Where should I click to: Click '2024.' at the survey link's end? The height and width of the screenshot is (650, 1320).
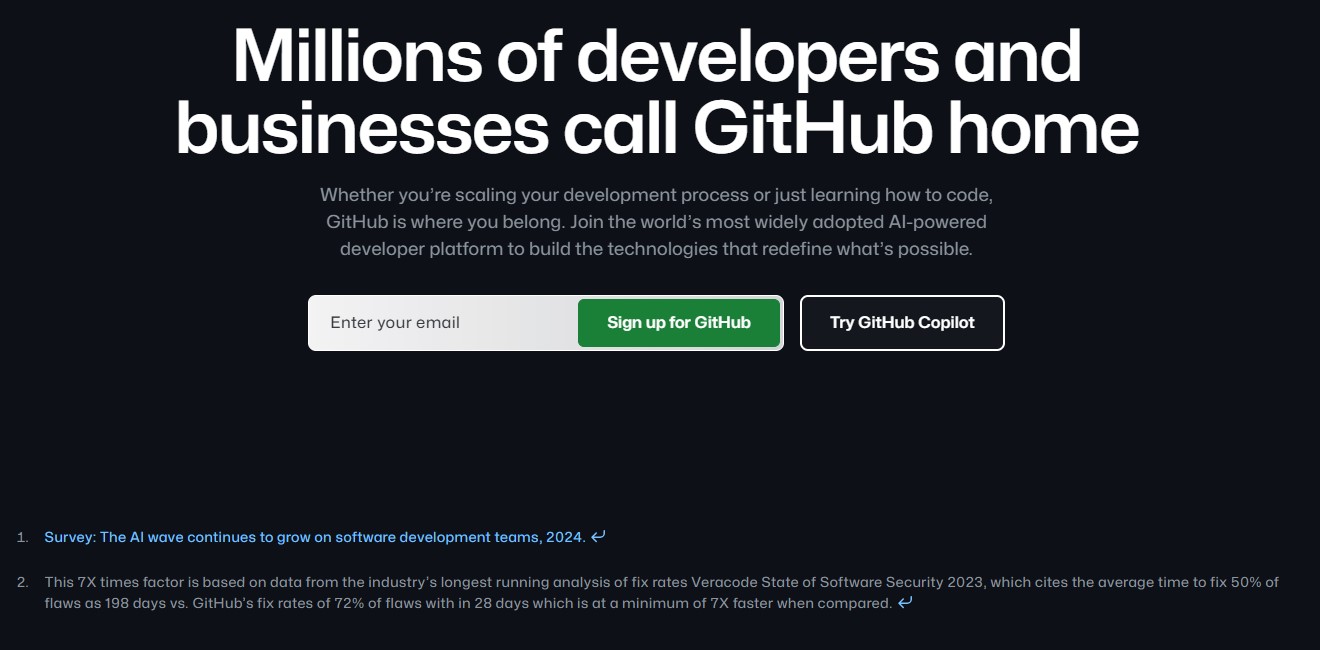point(565,537)
